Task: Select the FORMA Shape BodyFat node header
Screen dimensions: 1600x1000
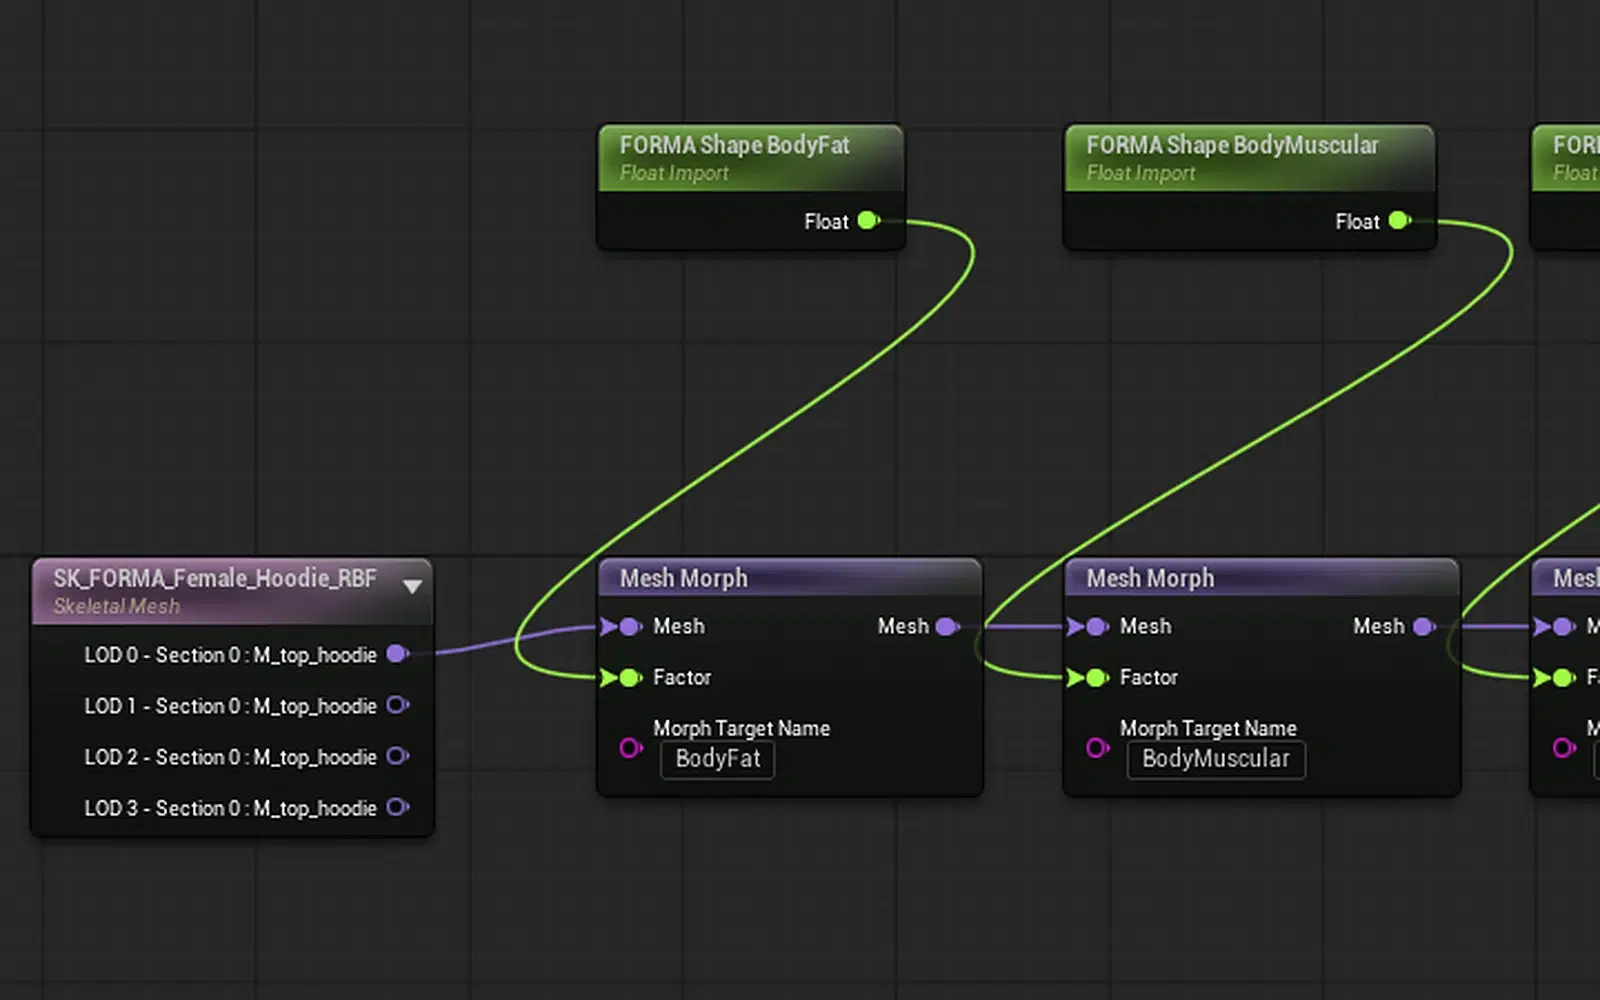Action: pos(751,158)
